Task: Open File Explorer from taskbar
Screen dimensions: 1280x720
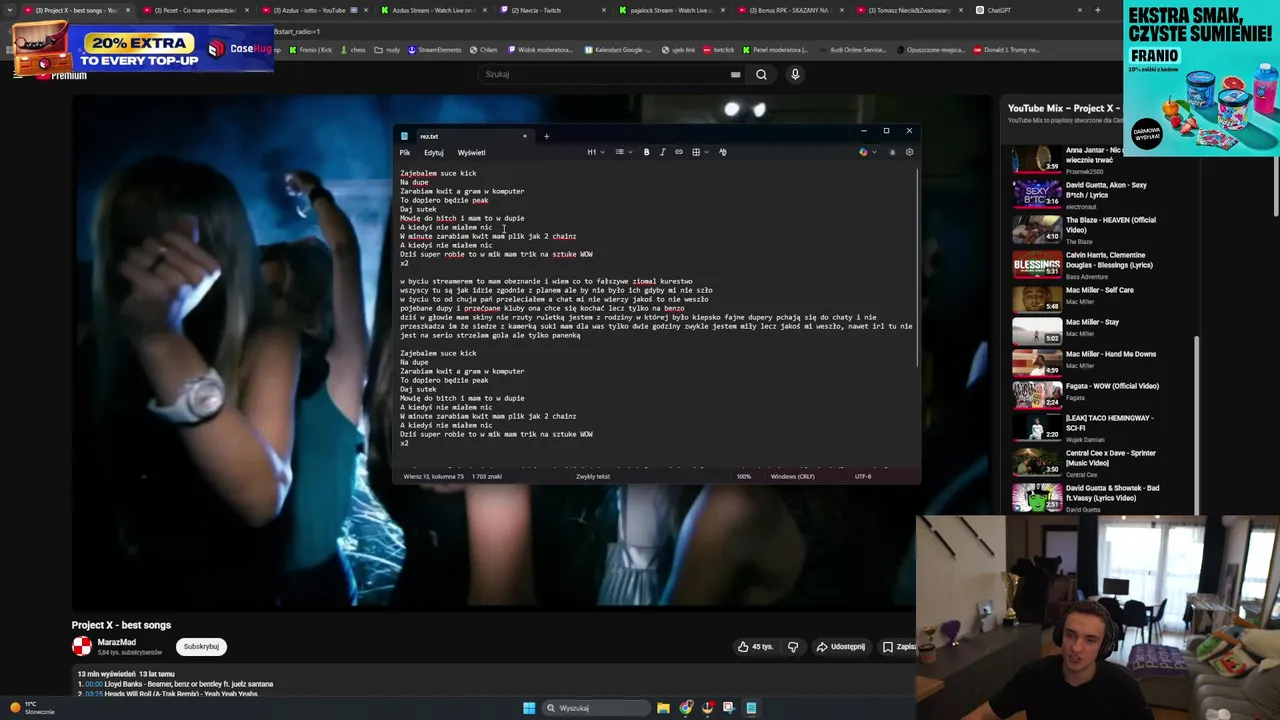Action: 663,708
